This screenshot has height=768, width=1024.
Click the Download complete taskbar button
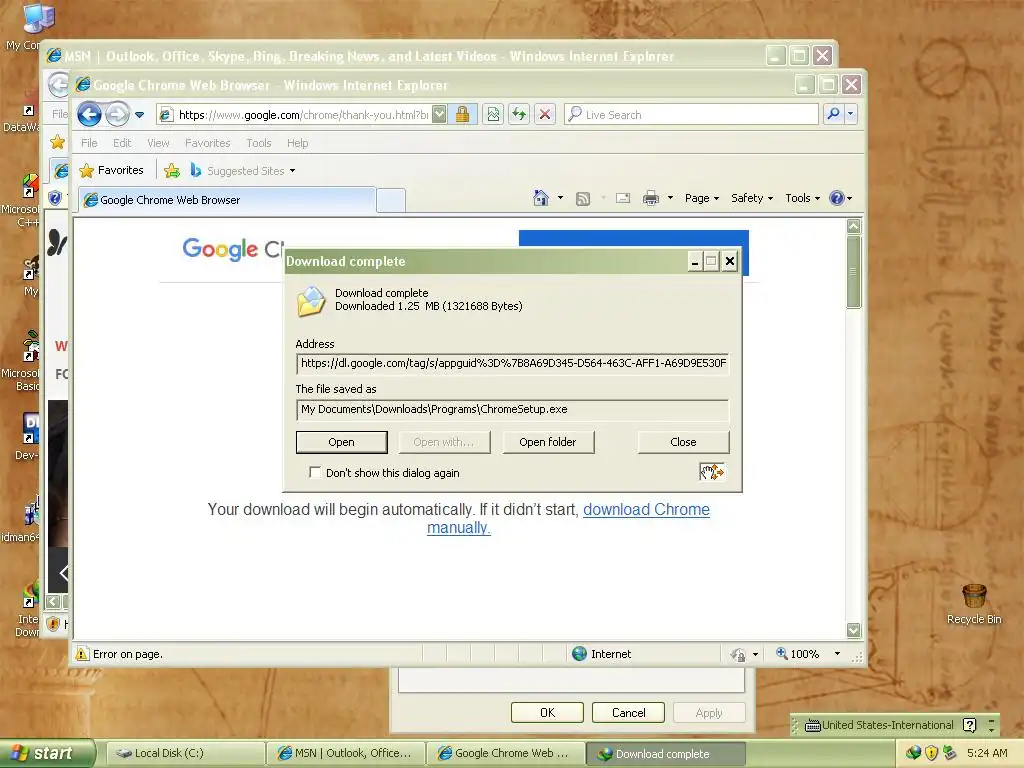665,754
